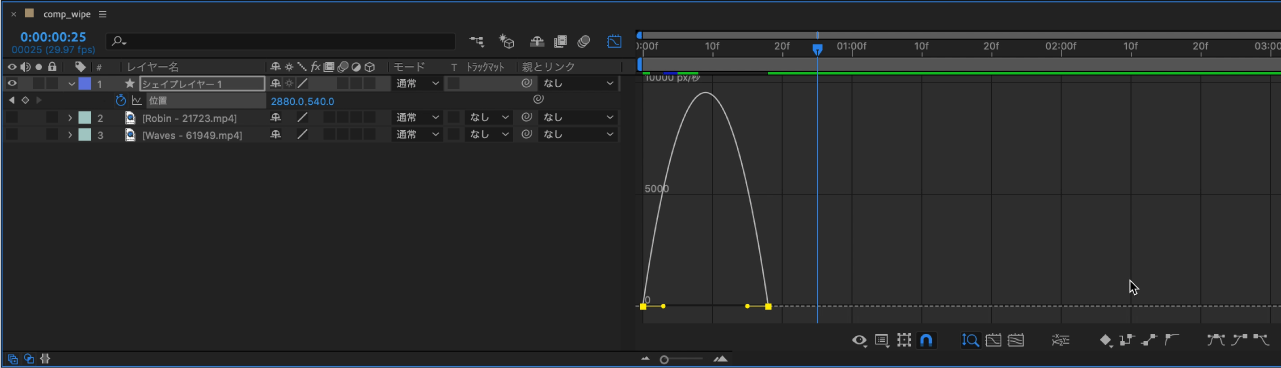1281x368 pixels.
Task: Open blending mode dropdown for Robin layer
Action: point(417,118)
